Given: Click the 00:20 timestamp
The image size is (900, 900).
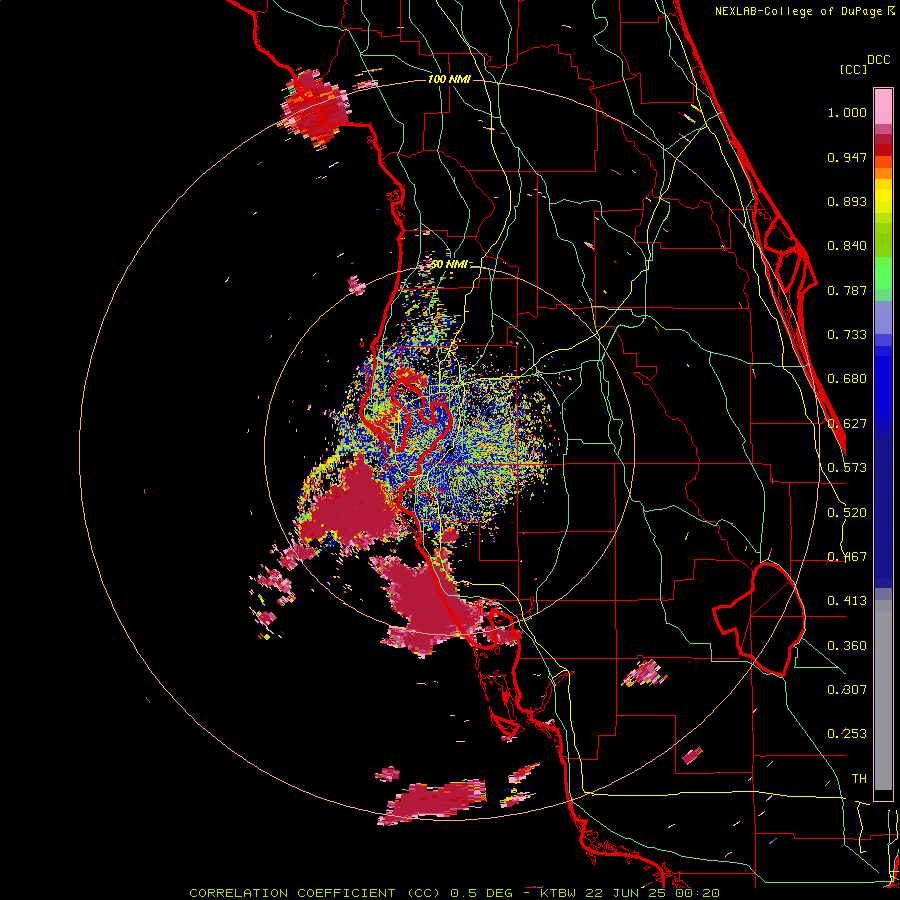Looking at the screenshot, I should [697, 893].
